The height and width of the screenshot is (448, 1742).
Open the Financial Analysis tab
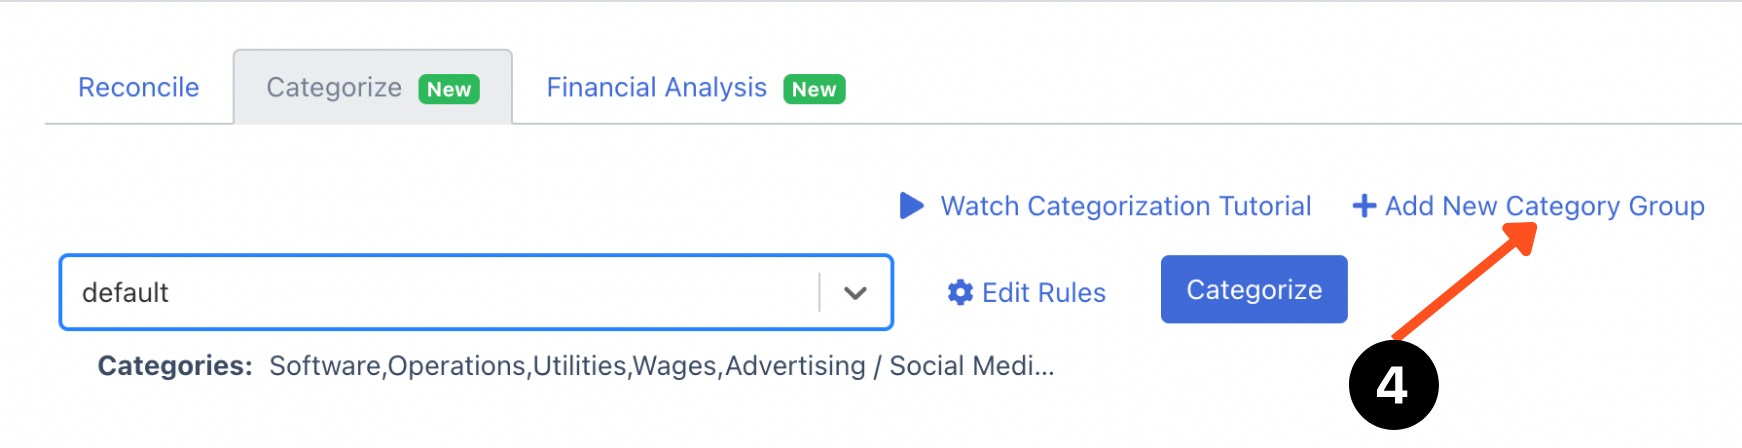pyautogui.click(x=656, y=88)
